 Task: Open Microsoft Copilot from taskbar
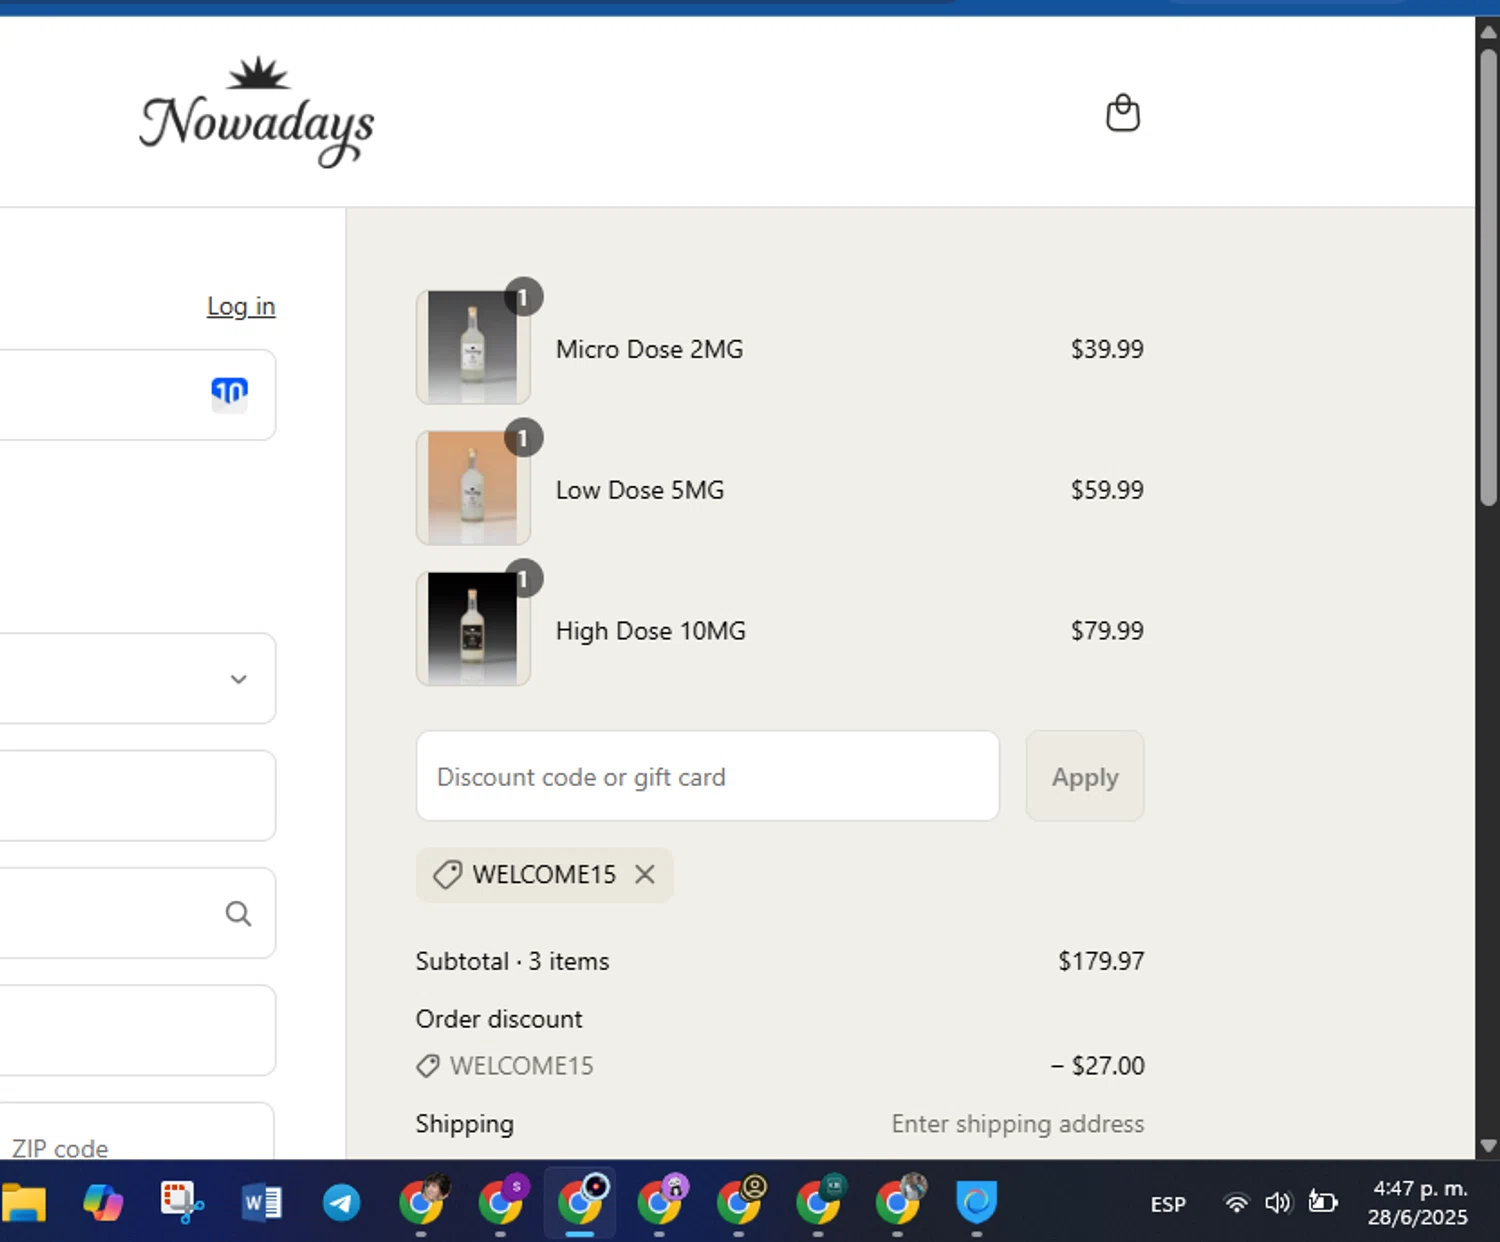click(102, 1202)
